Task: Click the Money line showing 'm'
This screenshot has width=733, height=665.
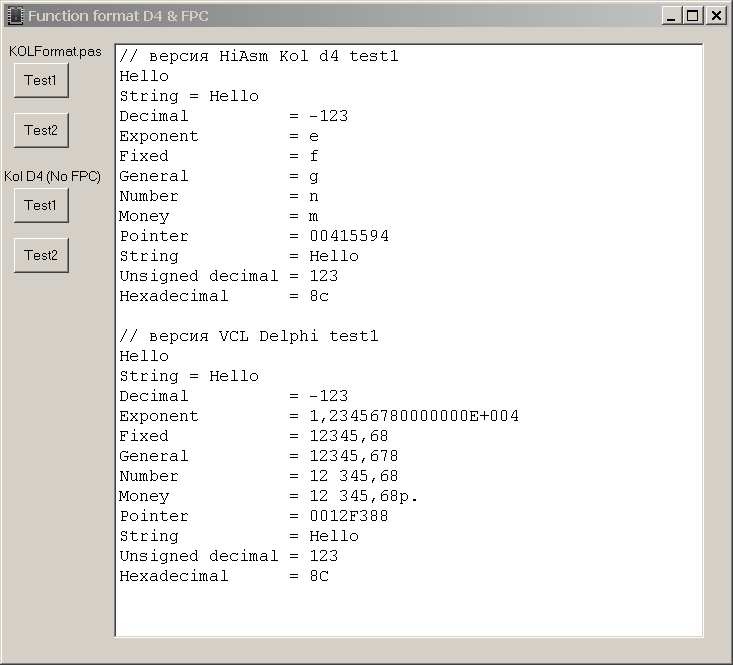Action: tap(219, 216)
